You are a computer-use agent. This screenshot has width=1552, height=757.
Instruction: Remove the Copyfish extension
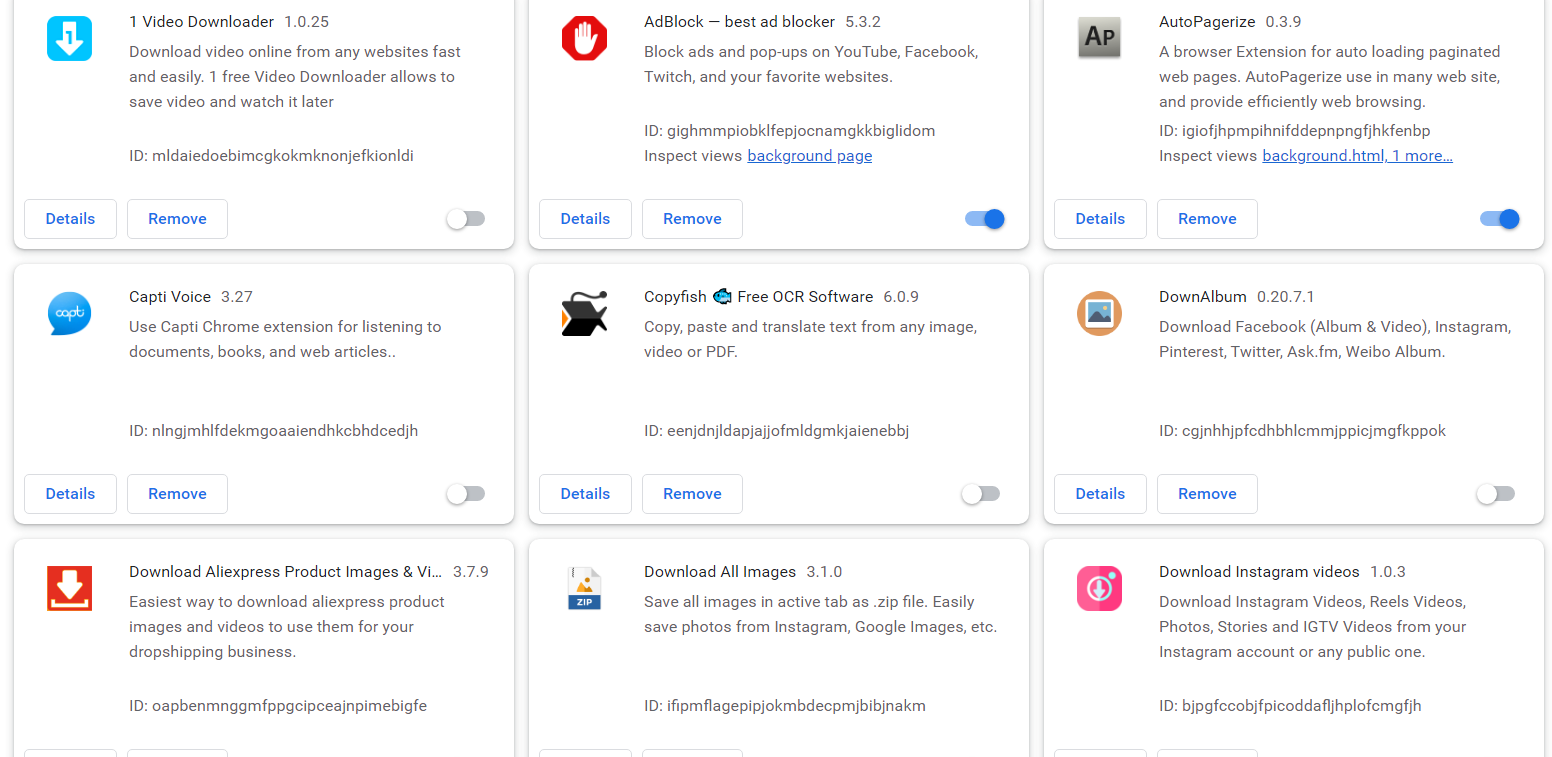tap(692, 494)
